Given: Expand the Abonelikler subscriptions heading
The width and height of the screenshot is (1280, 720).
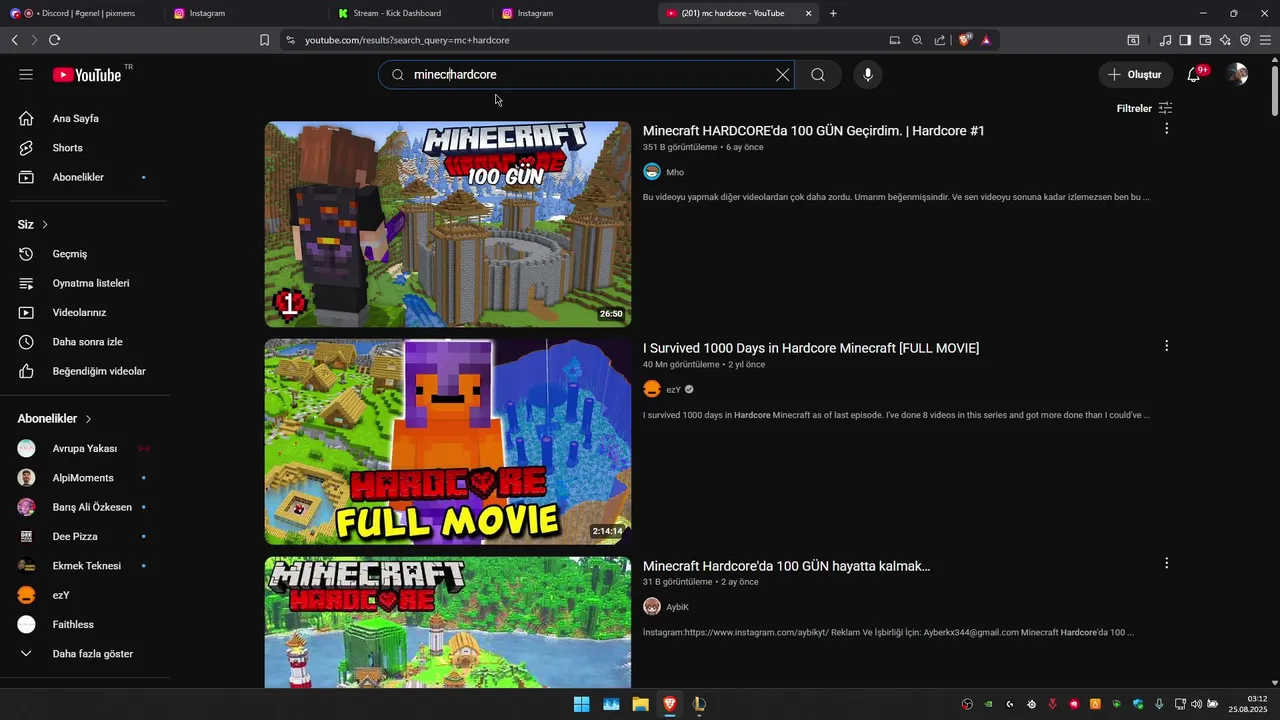Looking at the screenshot, I should (55, 419).
